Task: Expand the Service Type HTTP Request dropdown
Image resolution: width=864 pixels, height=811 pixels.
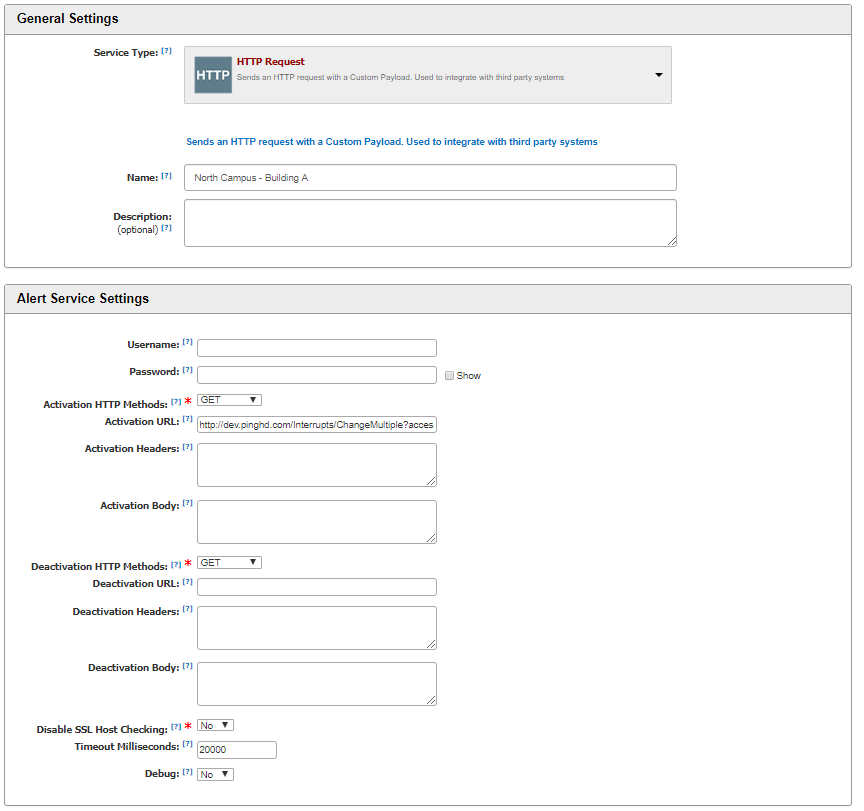Action: [428, 75]
